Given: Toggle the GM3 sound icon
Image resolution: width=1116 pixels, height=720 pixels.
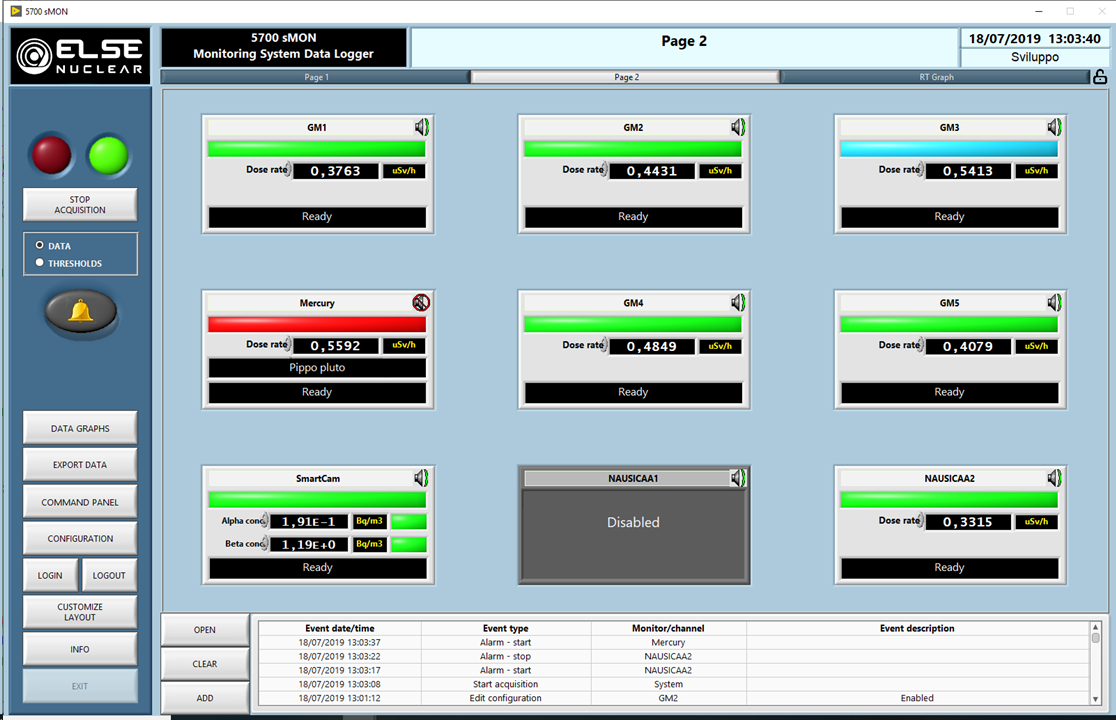Looking at the screenshot, I should click(1054, 127).
